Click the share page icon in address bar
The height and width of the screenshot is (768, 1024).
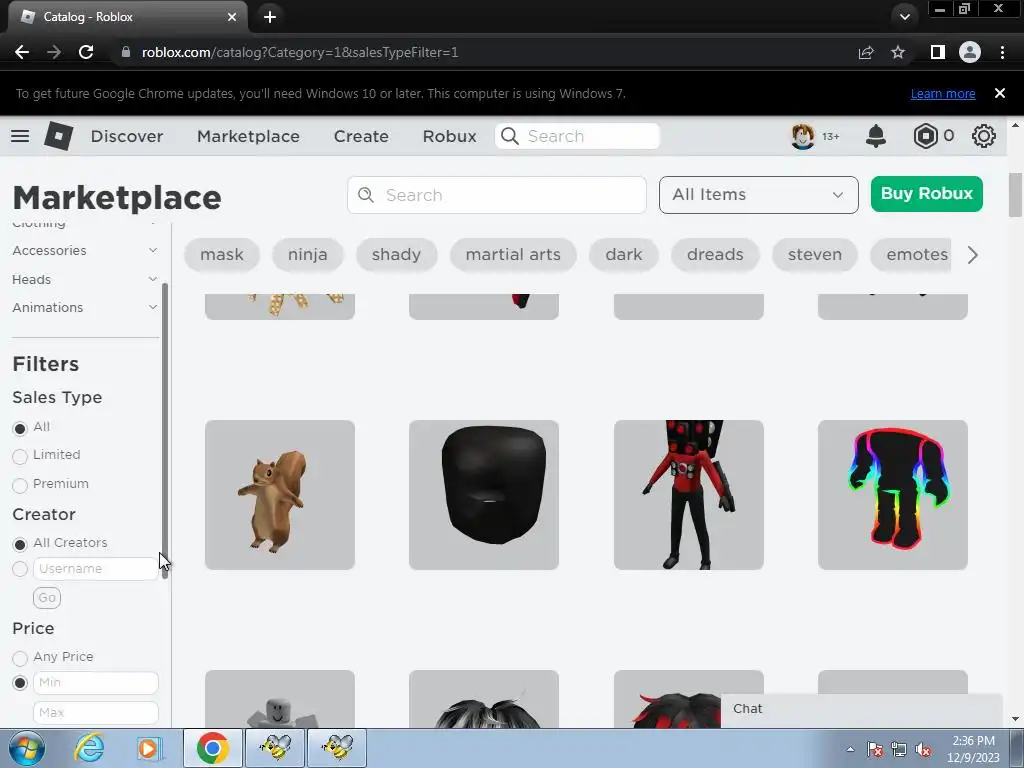tap(866, 52)
